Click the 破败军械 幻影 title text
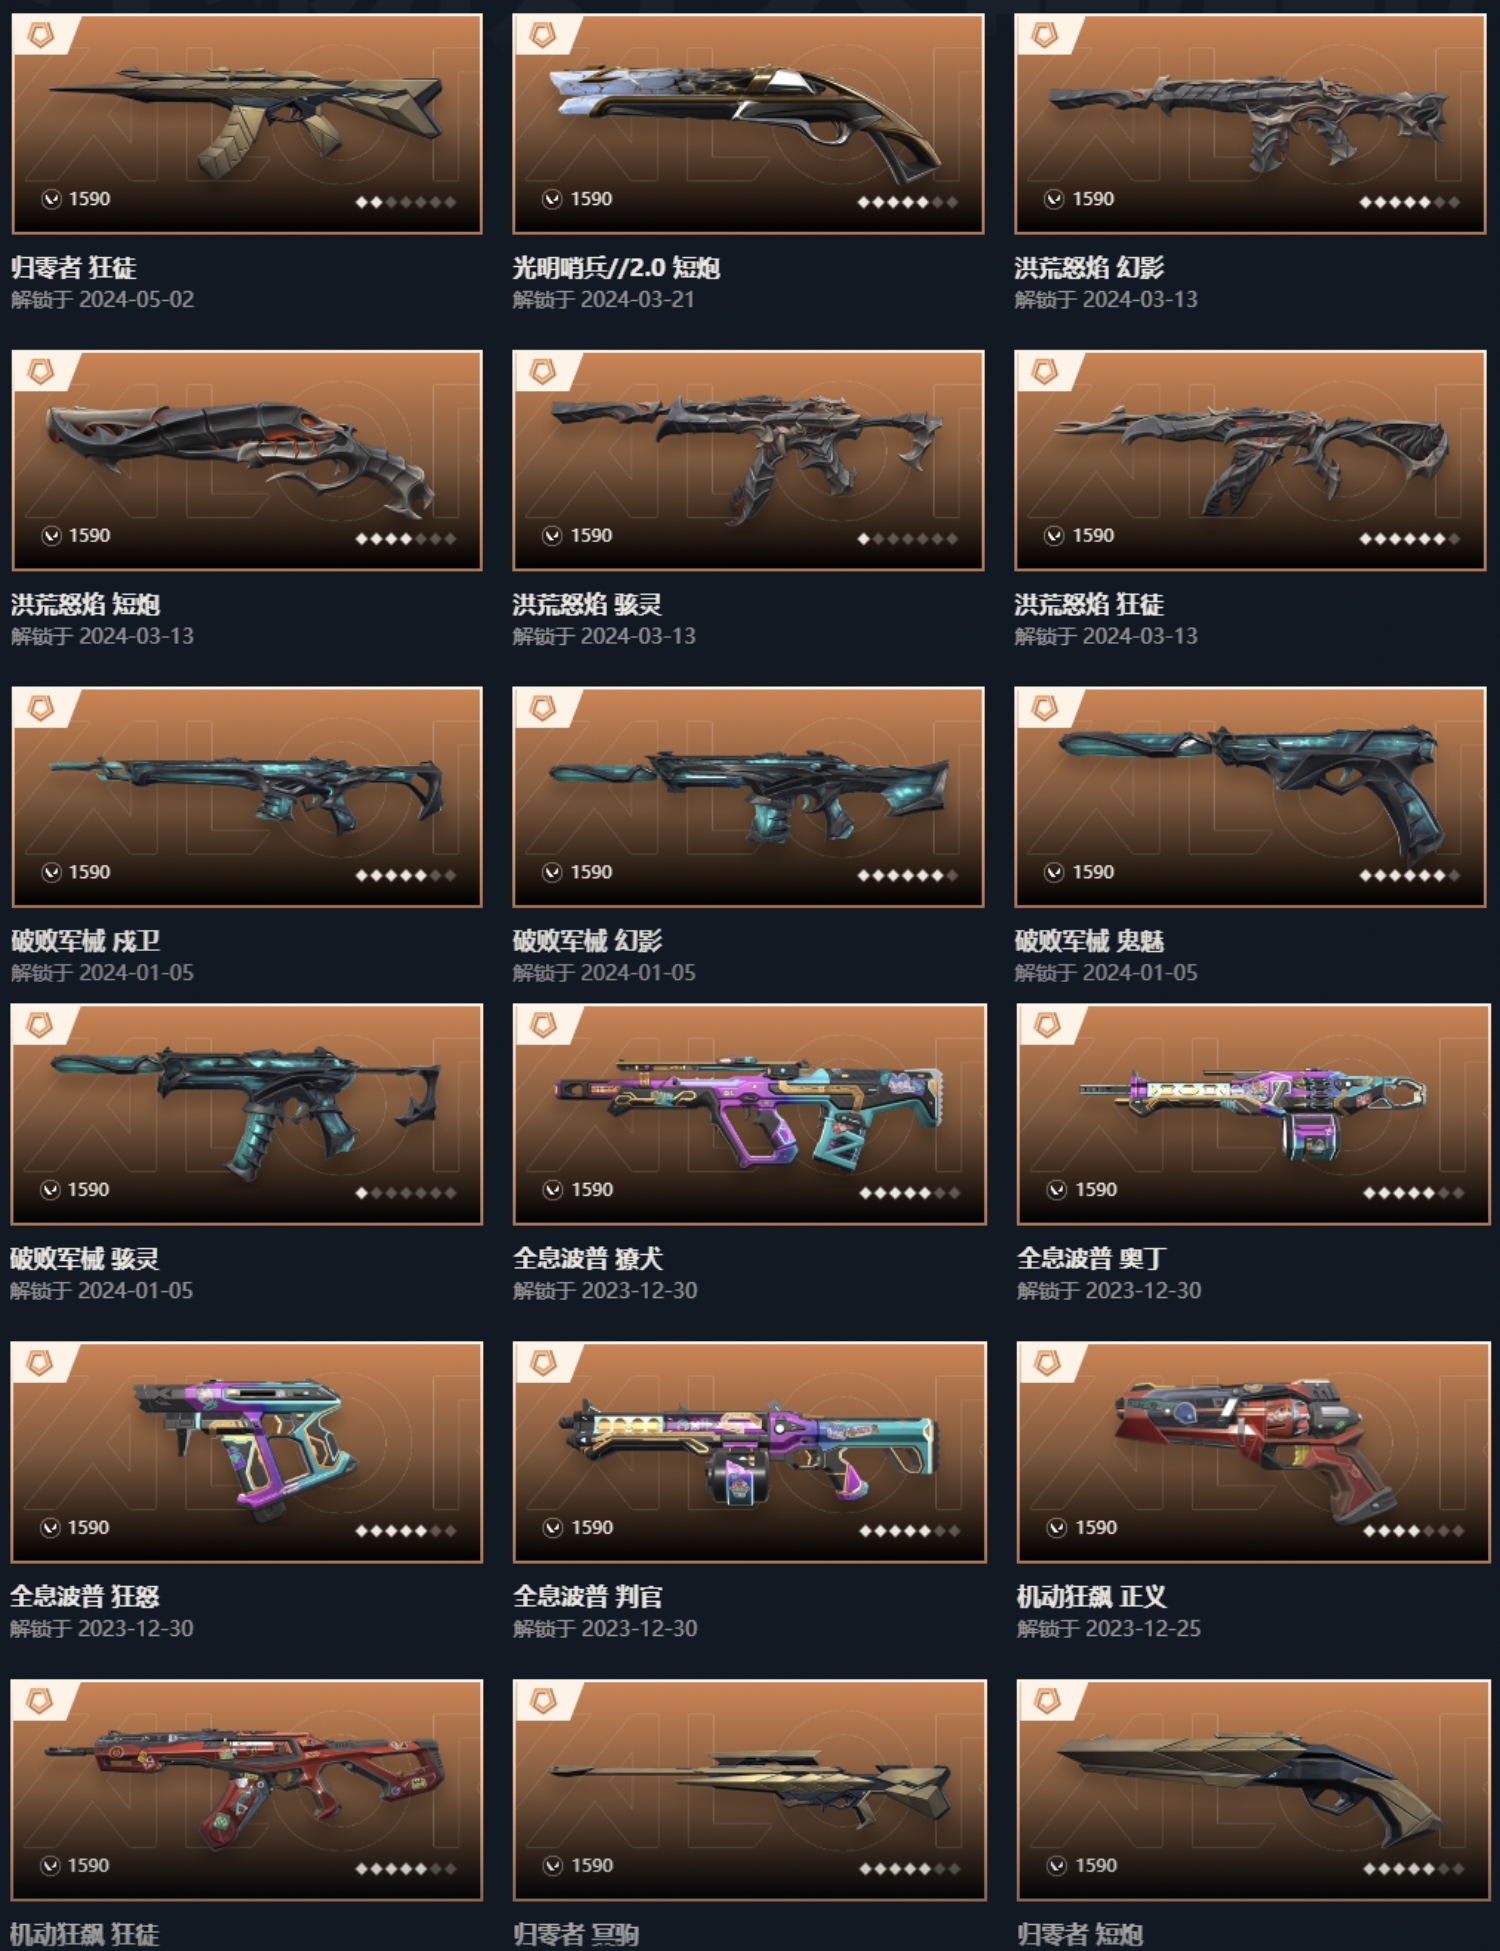 click(x=587, y=941)
